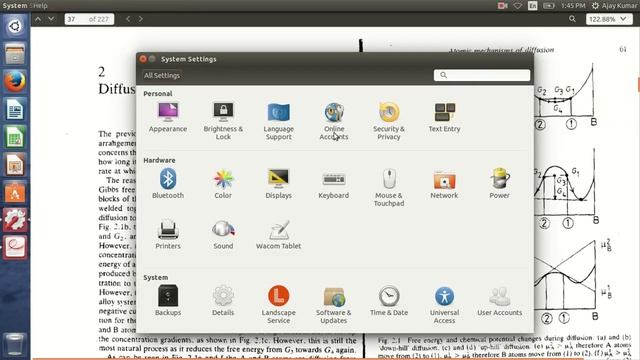Open User Accounts settings

[500, 301]
